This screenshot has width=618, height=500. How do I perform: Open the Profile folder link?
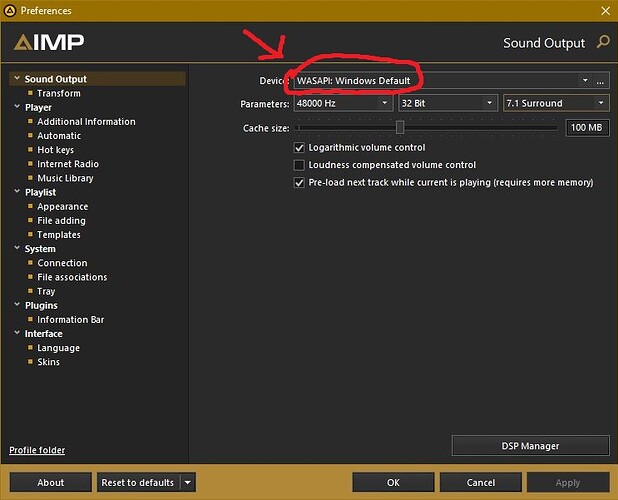coord(37,450)
